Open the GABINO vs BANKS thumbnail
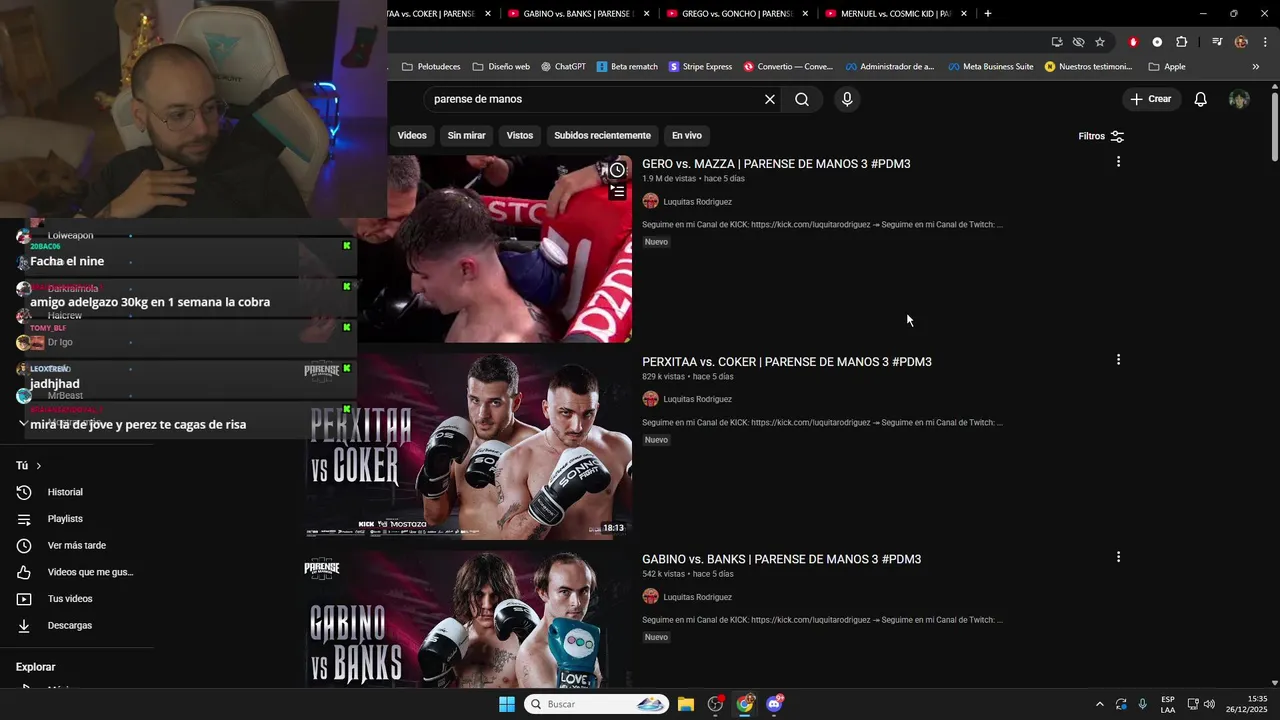The image size is (1280, 720). tap(468, 619)
